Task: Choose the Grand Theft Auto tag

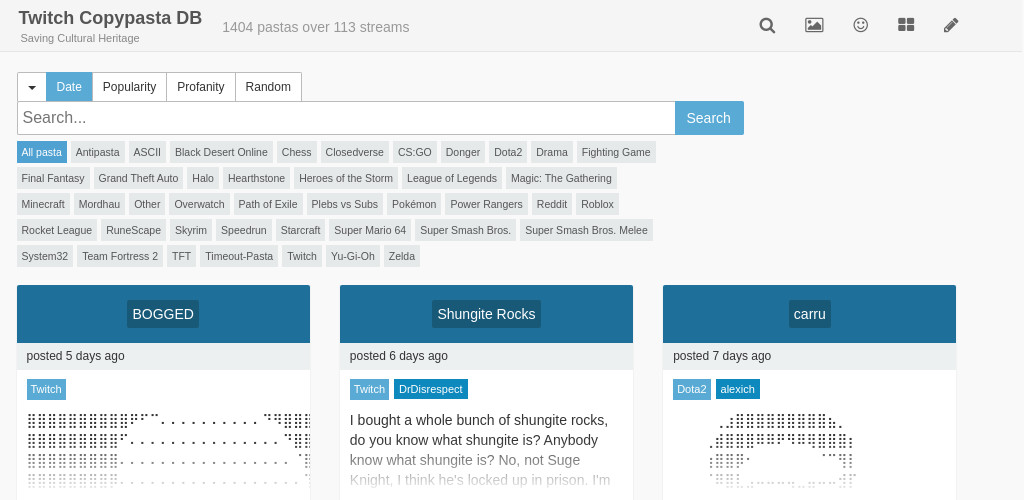Action: pyautogui.click(x=138, y=178)
